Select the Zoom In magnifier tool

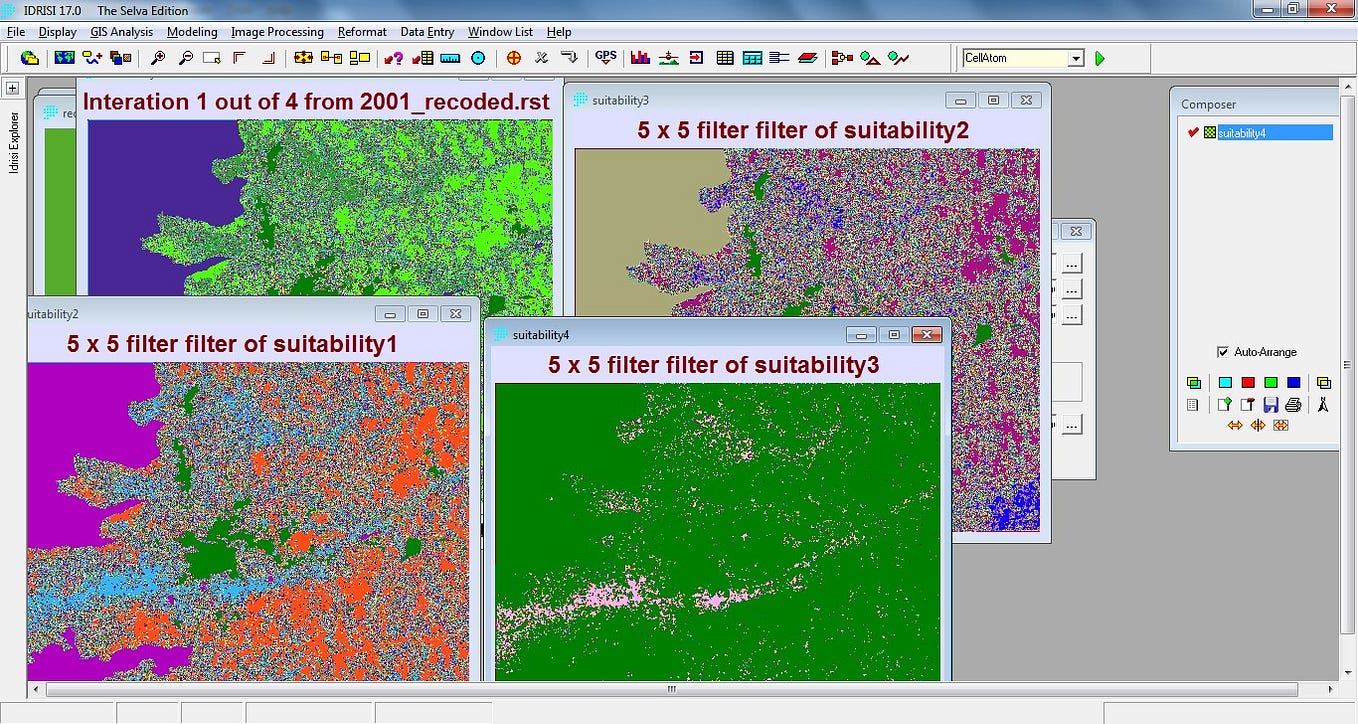[x=156, y=58]
